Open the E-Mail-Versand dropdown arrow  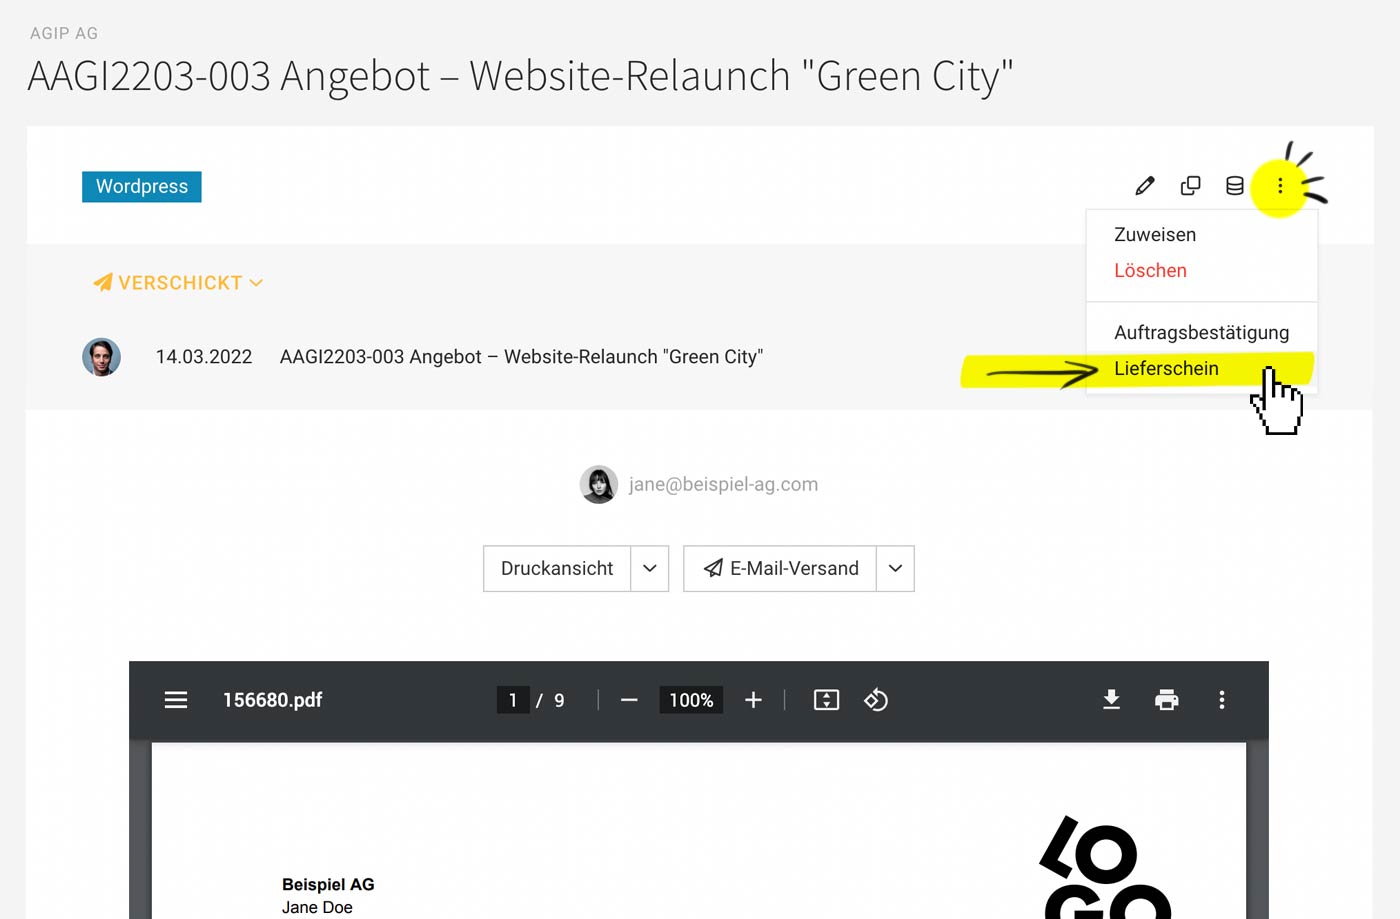[x=894, y=568]
